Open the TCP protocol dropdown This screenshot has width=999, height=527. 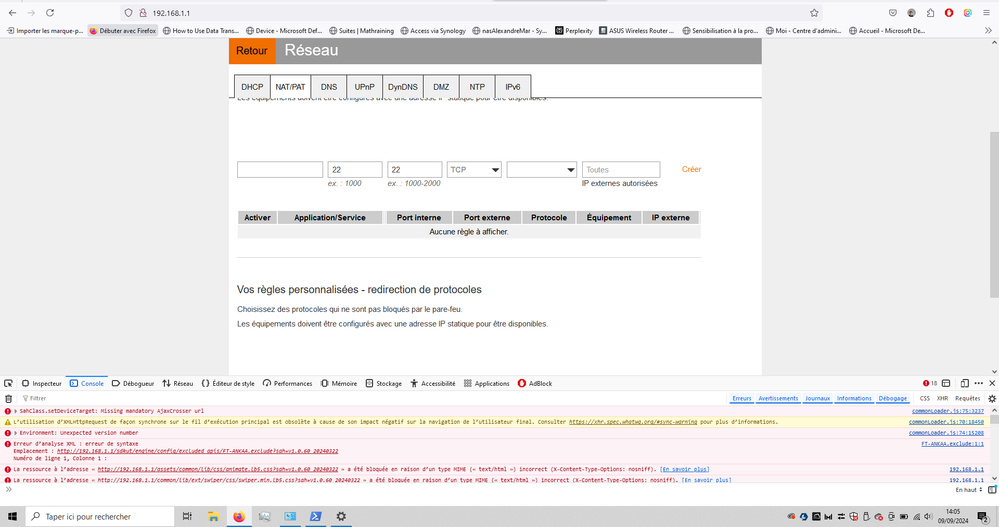pyautogui.click(x=474, y=170)
